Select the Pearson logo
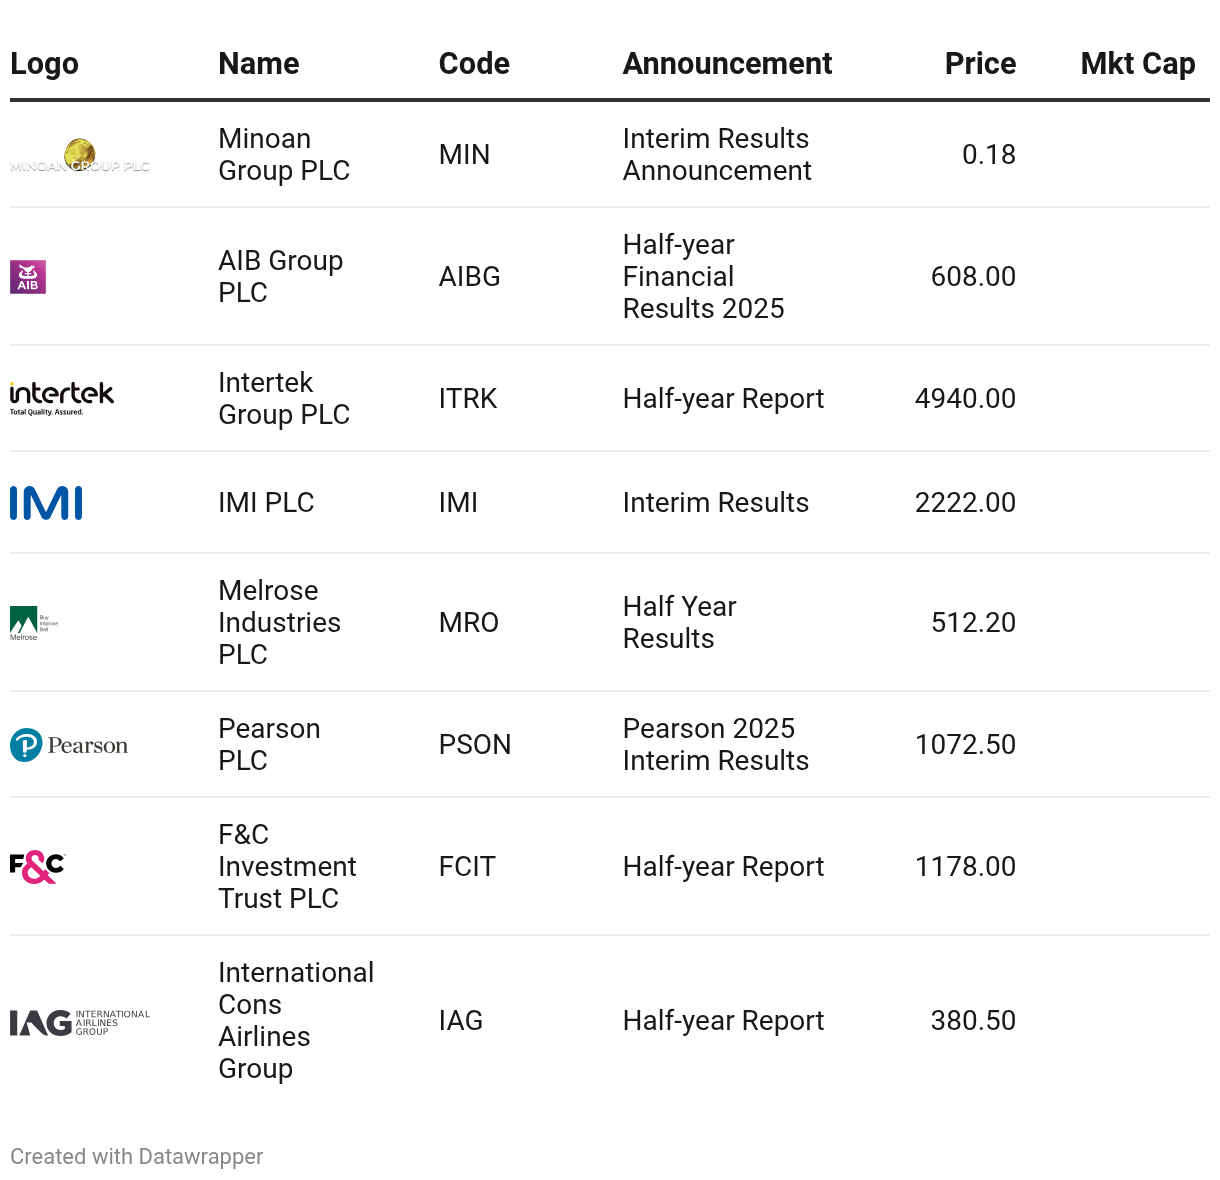This screenshot has height=1180, width=1220. point(69,745)
